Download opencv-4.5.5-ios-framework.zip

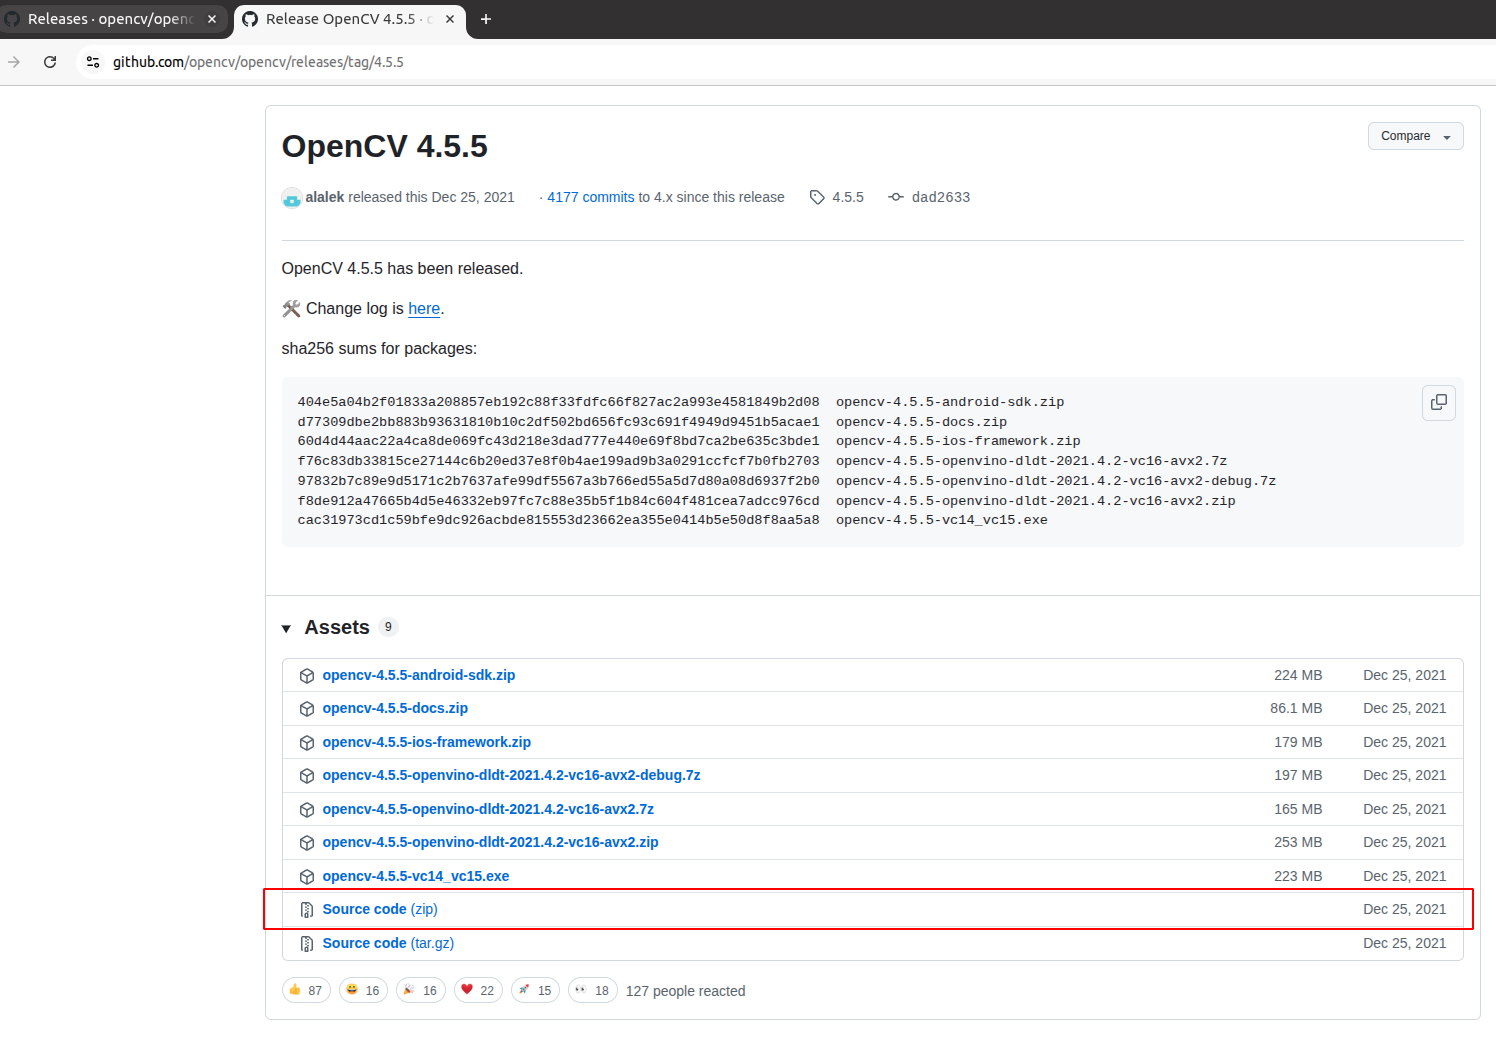[427, 742]
